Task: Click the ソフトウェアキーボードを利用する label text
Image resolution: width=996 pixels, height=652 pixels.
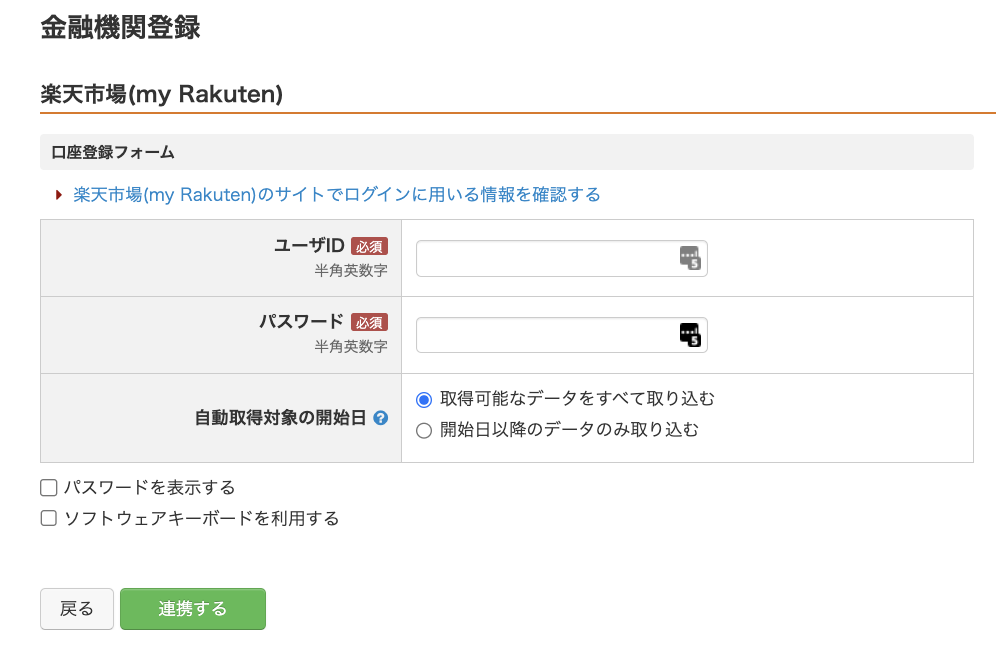Action: [201, 519]
